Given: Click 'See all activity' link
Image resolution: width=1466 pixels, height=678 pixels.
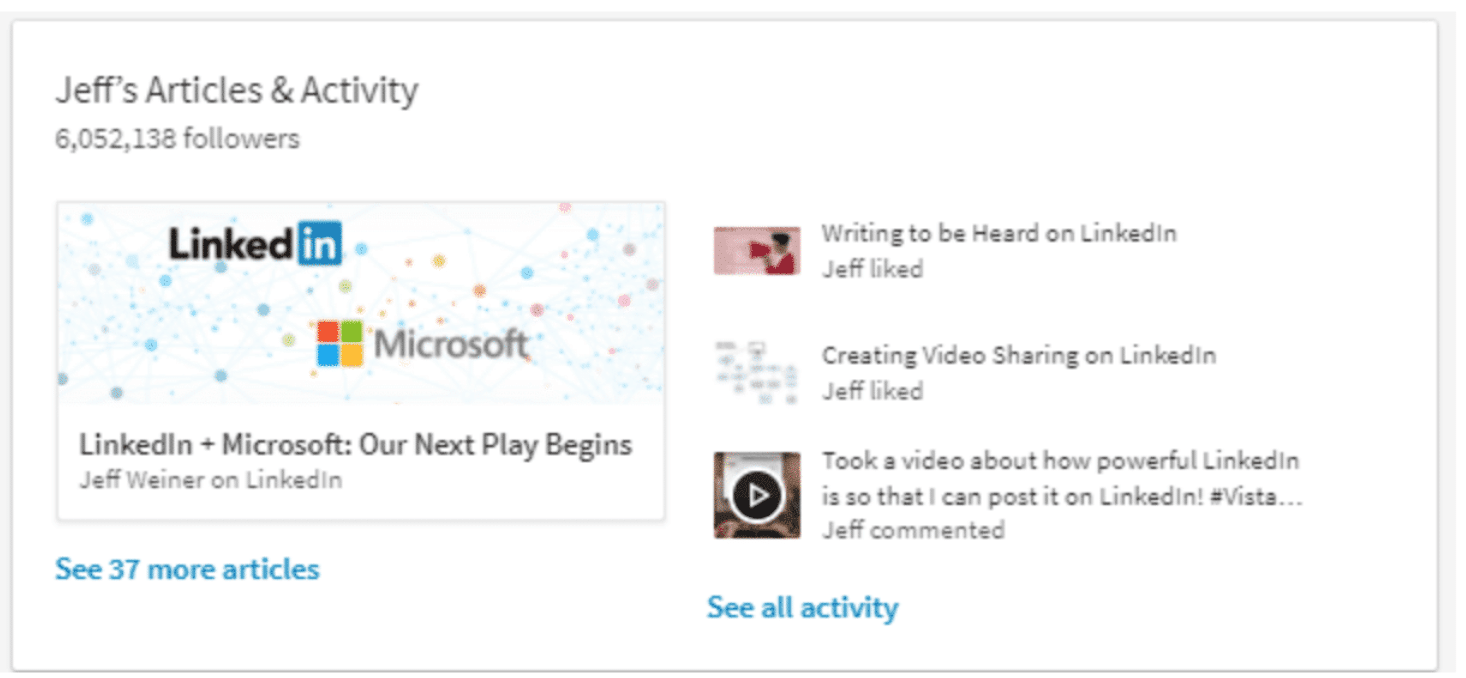Looking at the screenshot, I should [x=802, y=607].
